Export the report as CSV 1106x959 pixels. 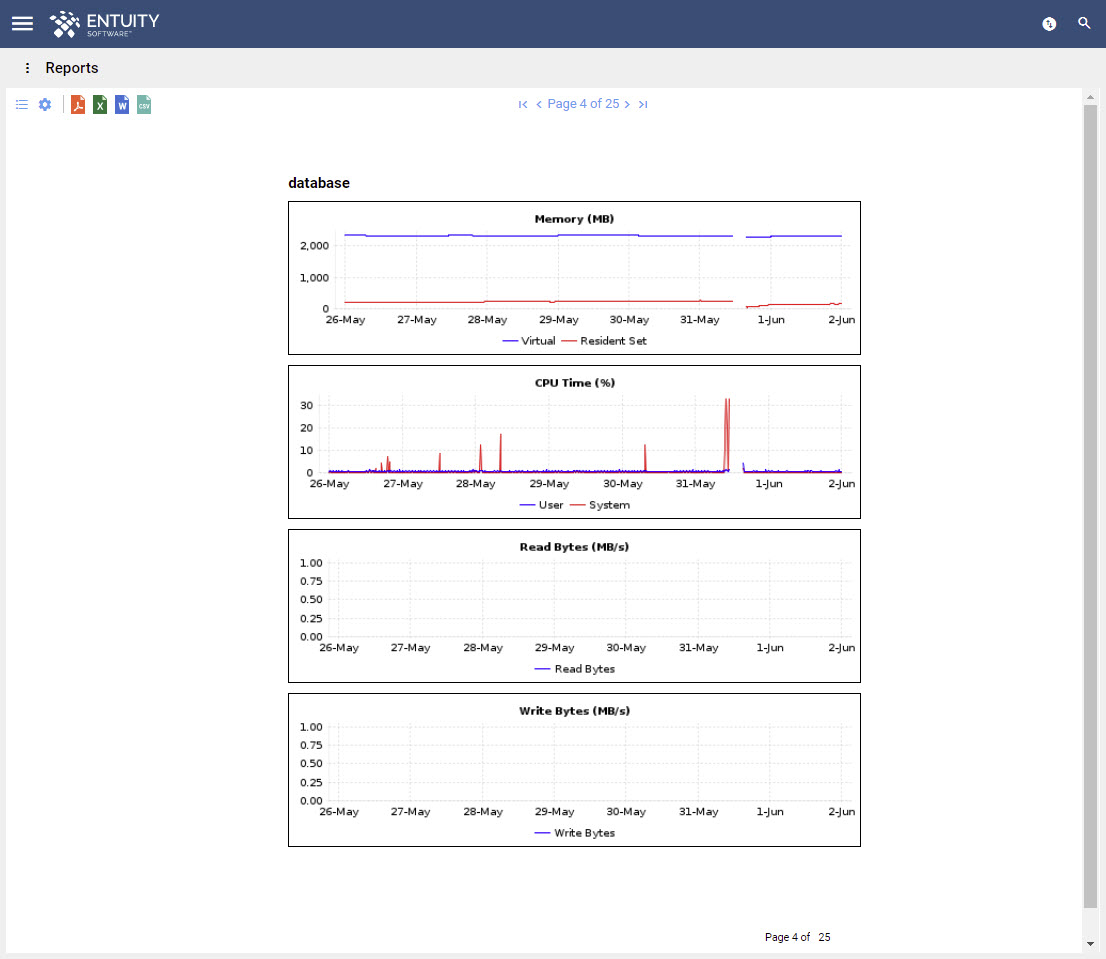[144, 104]
